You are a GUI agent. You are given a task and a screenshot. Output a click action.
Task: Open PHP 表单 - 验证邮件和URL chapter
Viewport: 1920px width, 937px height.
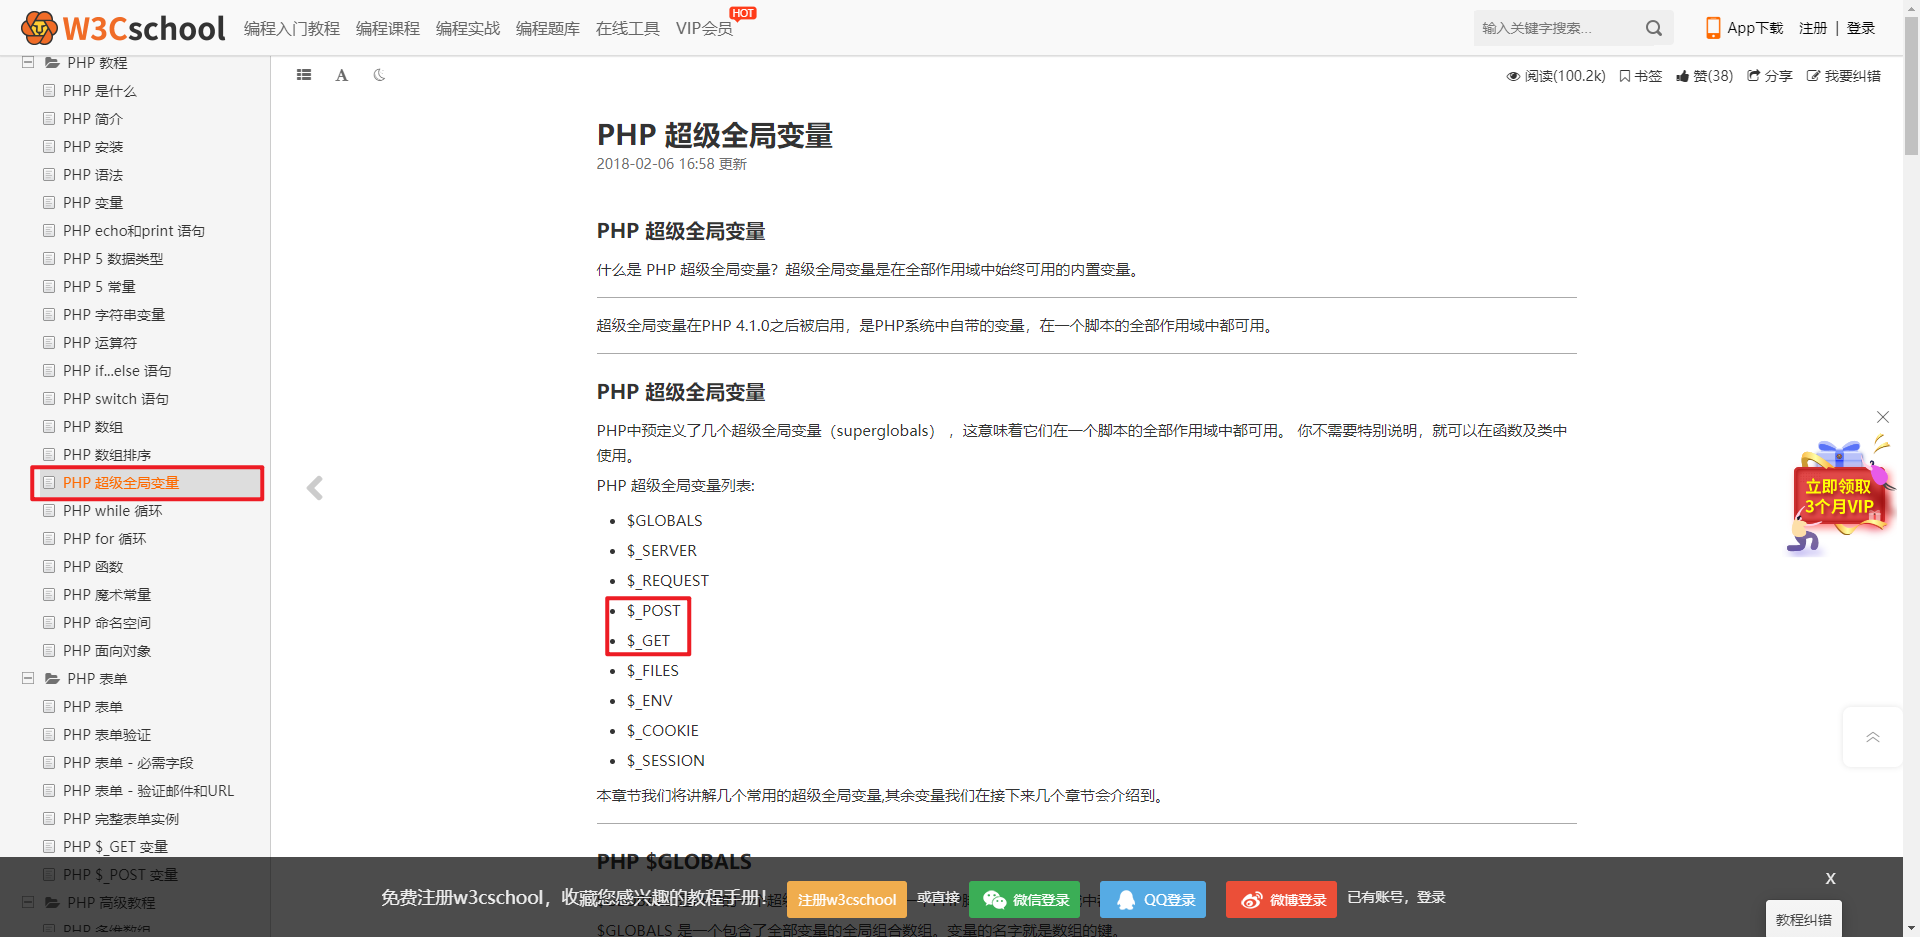[149, 791]
